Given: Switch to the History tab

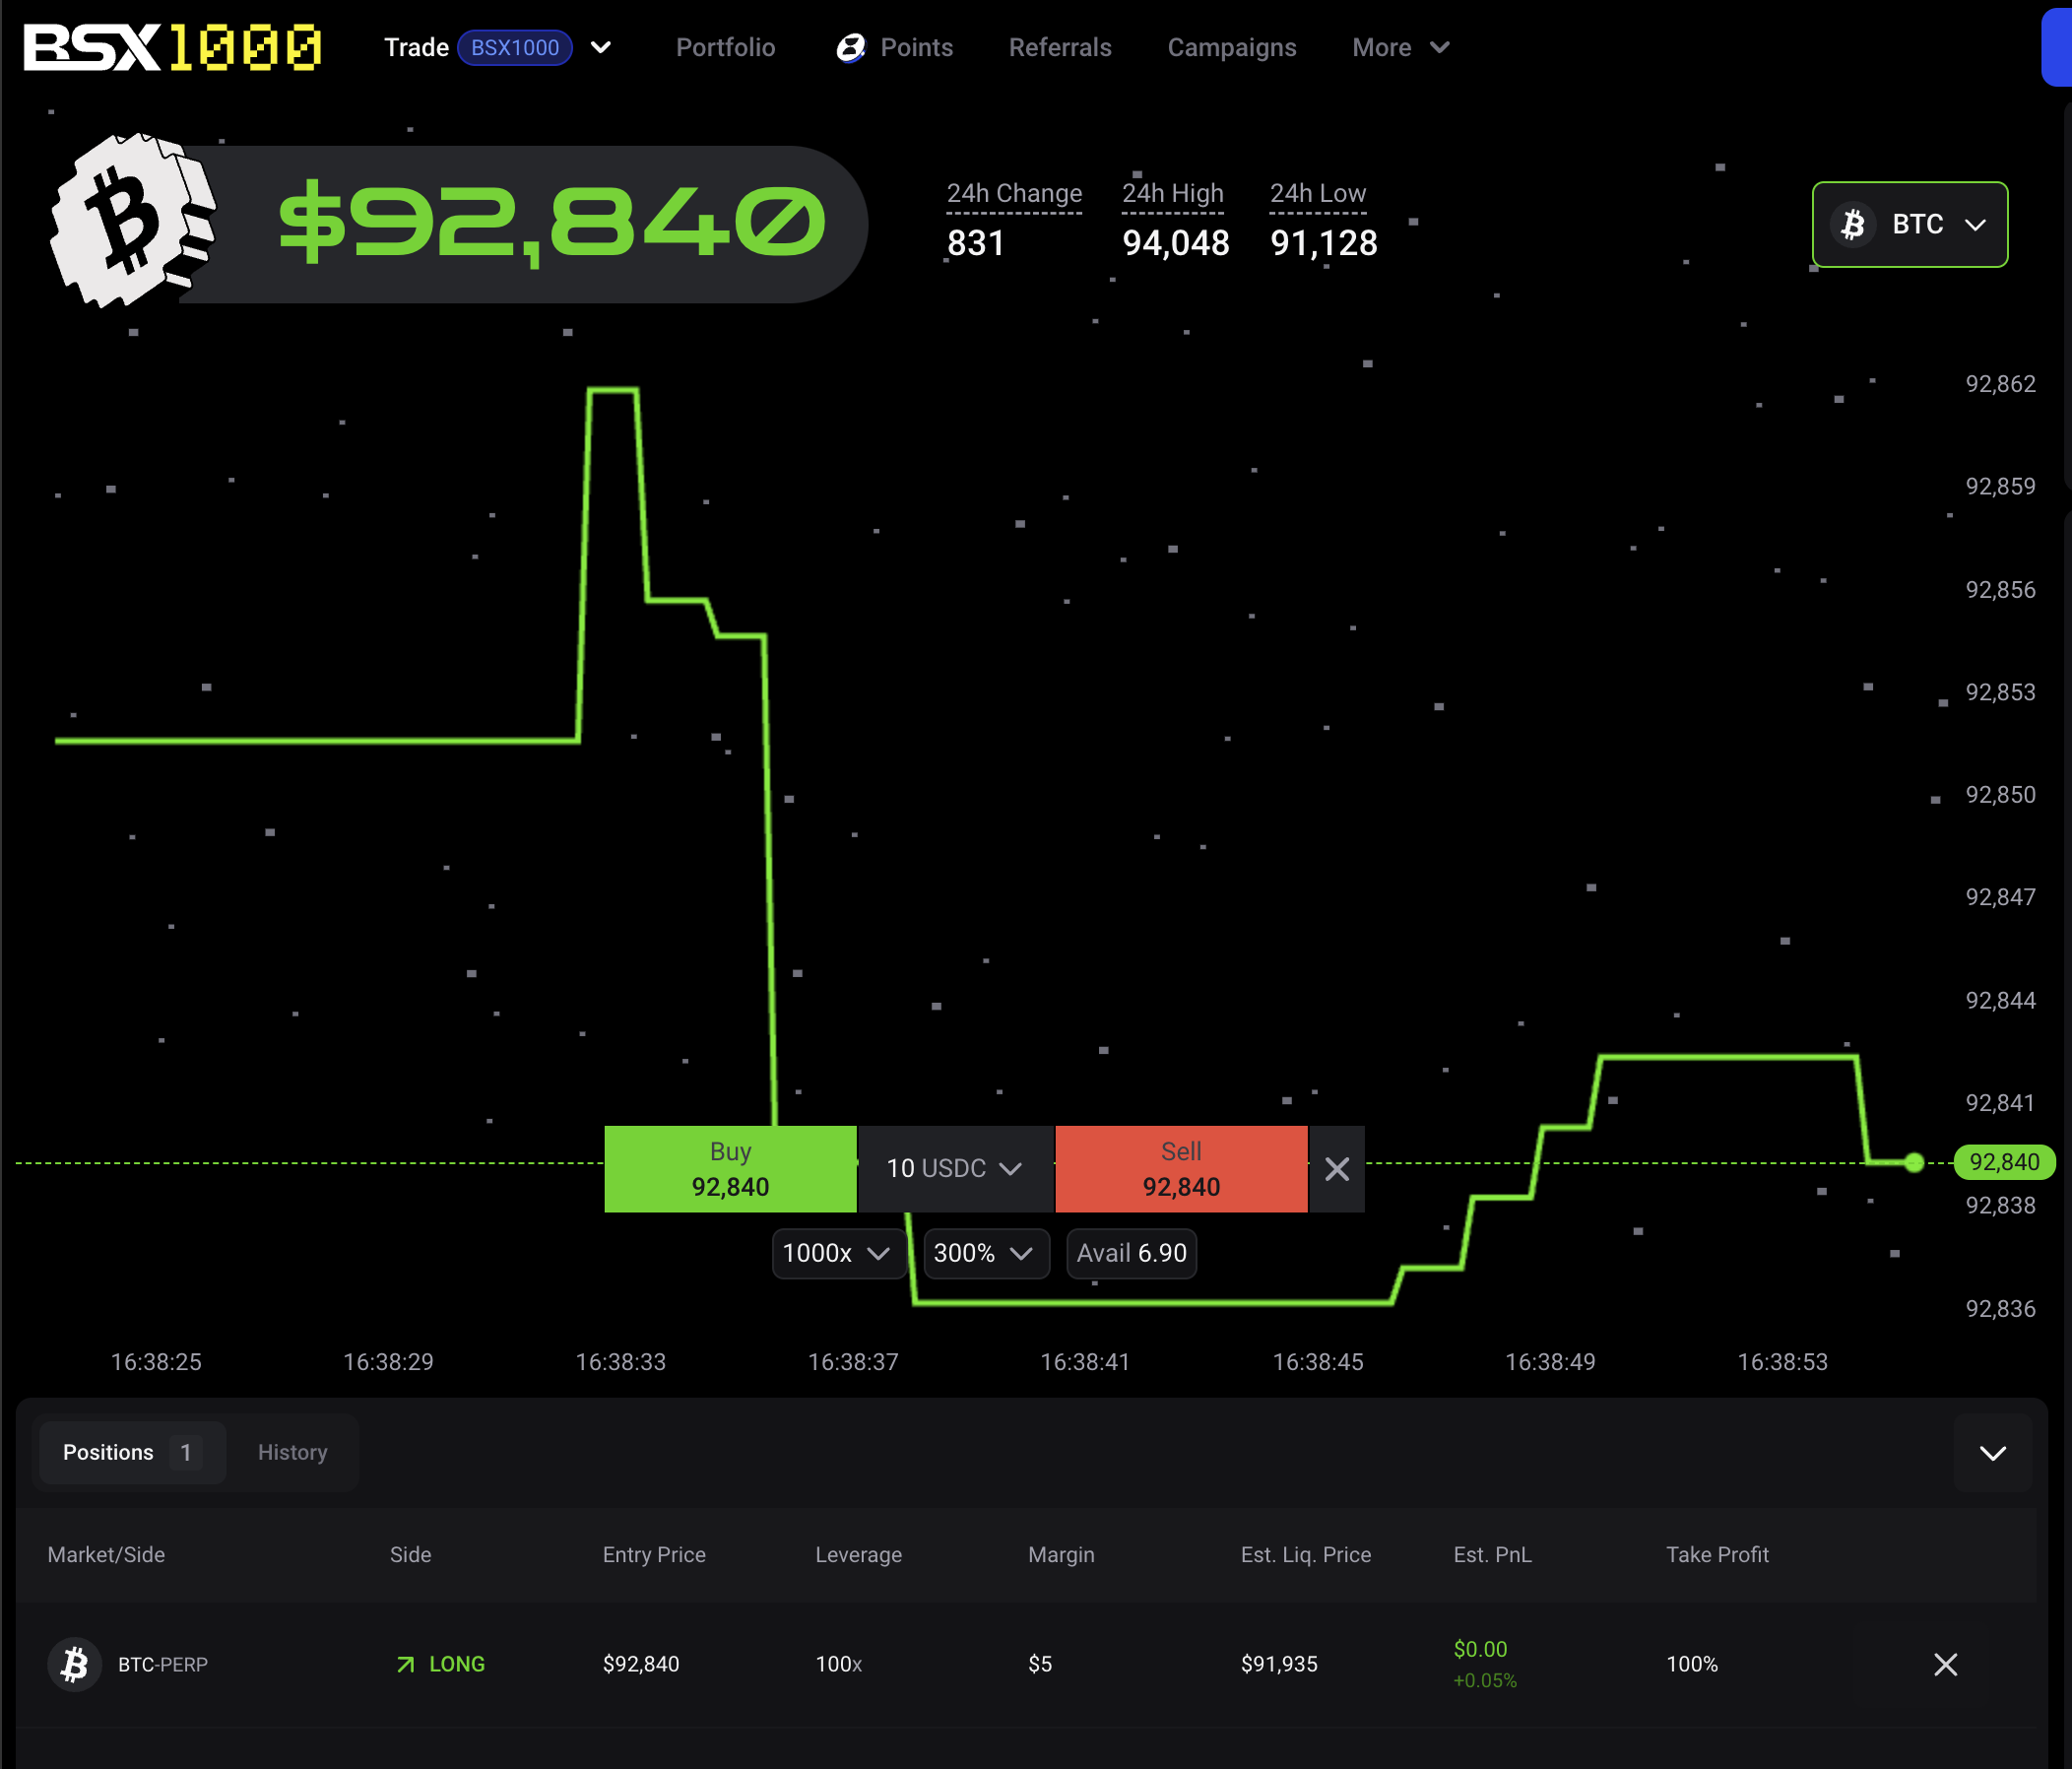Looking at the screenshot, I should point(292,1452).
